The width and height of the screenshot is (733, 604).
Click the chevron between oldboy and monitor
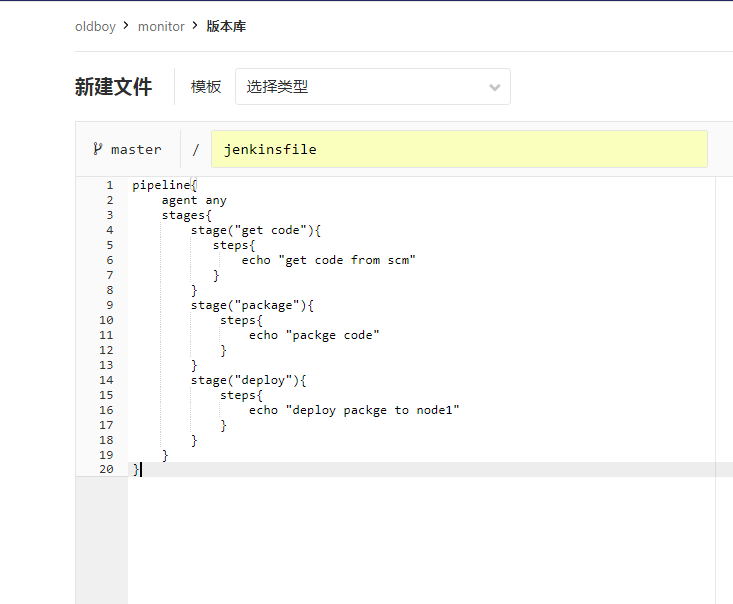coord(126,26)
